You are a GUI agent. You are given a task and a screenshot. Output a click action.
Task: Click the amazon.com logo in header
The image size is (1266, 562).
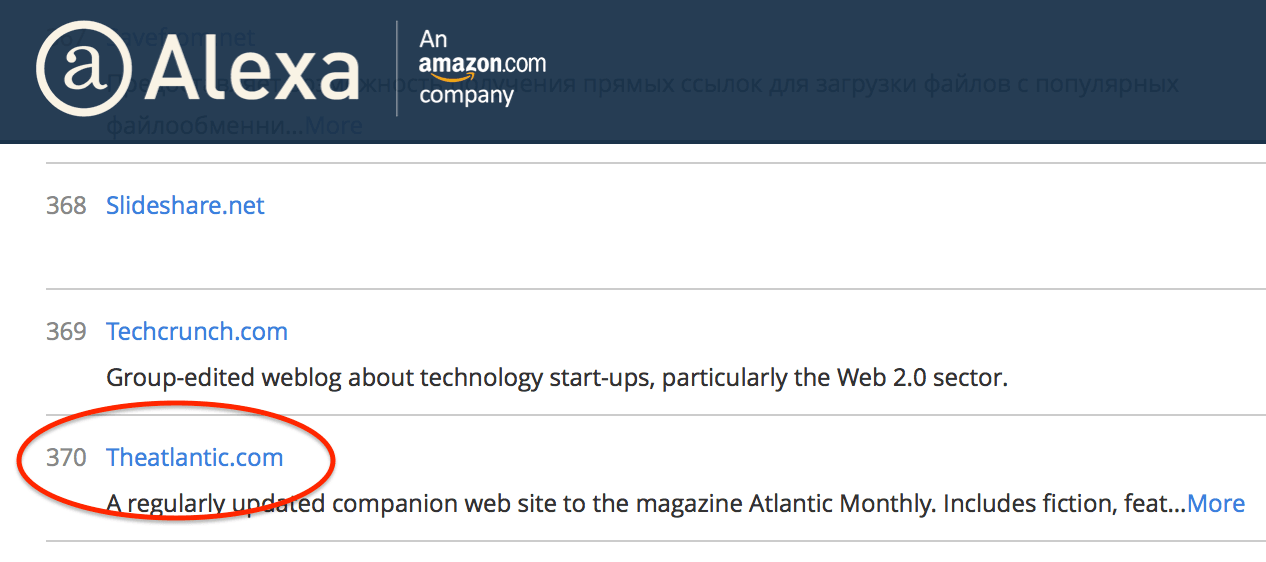pyautogui.click(x=483, y=64)
